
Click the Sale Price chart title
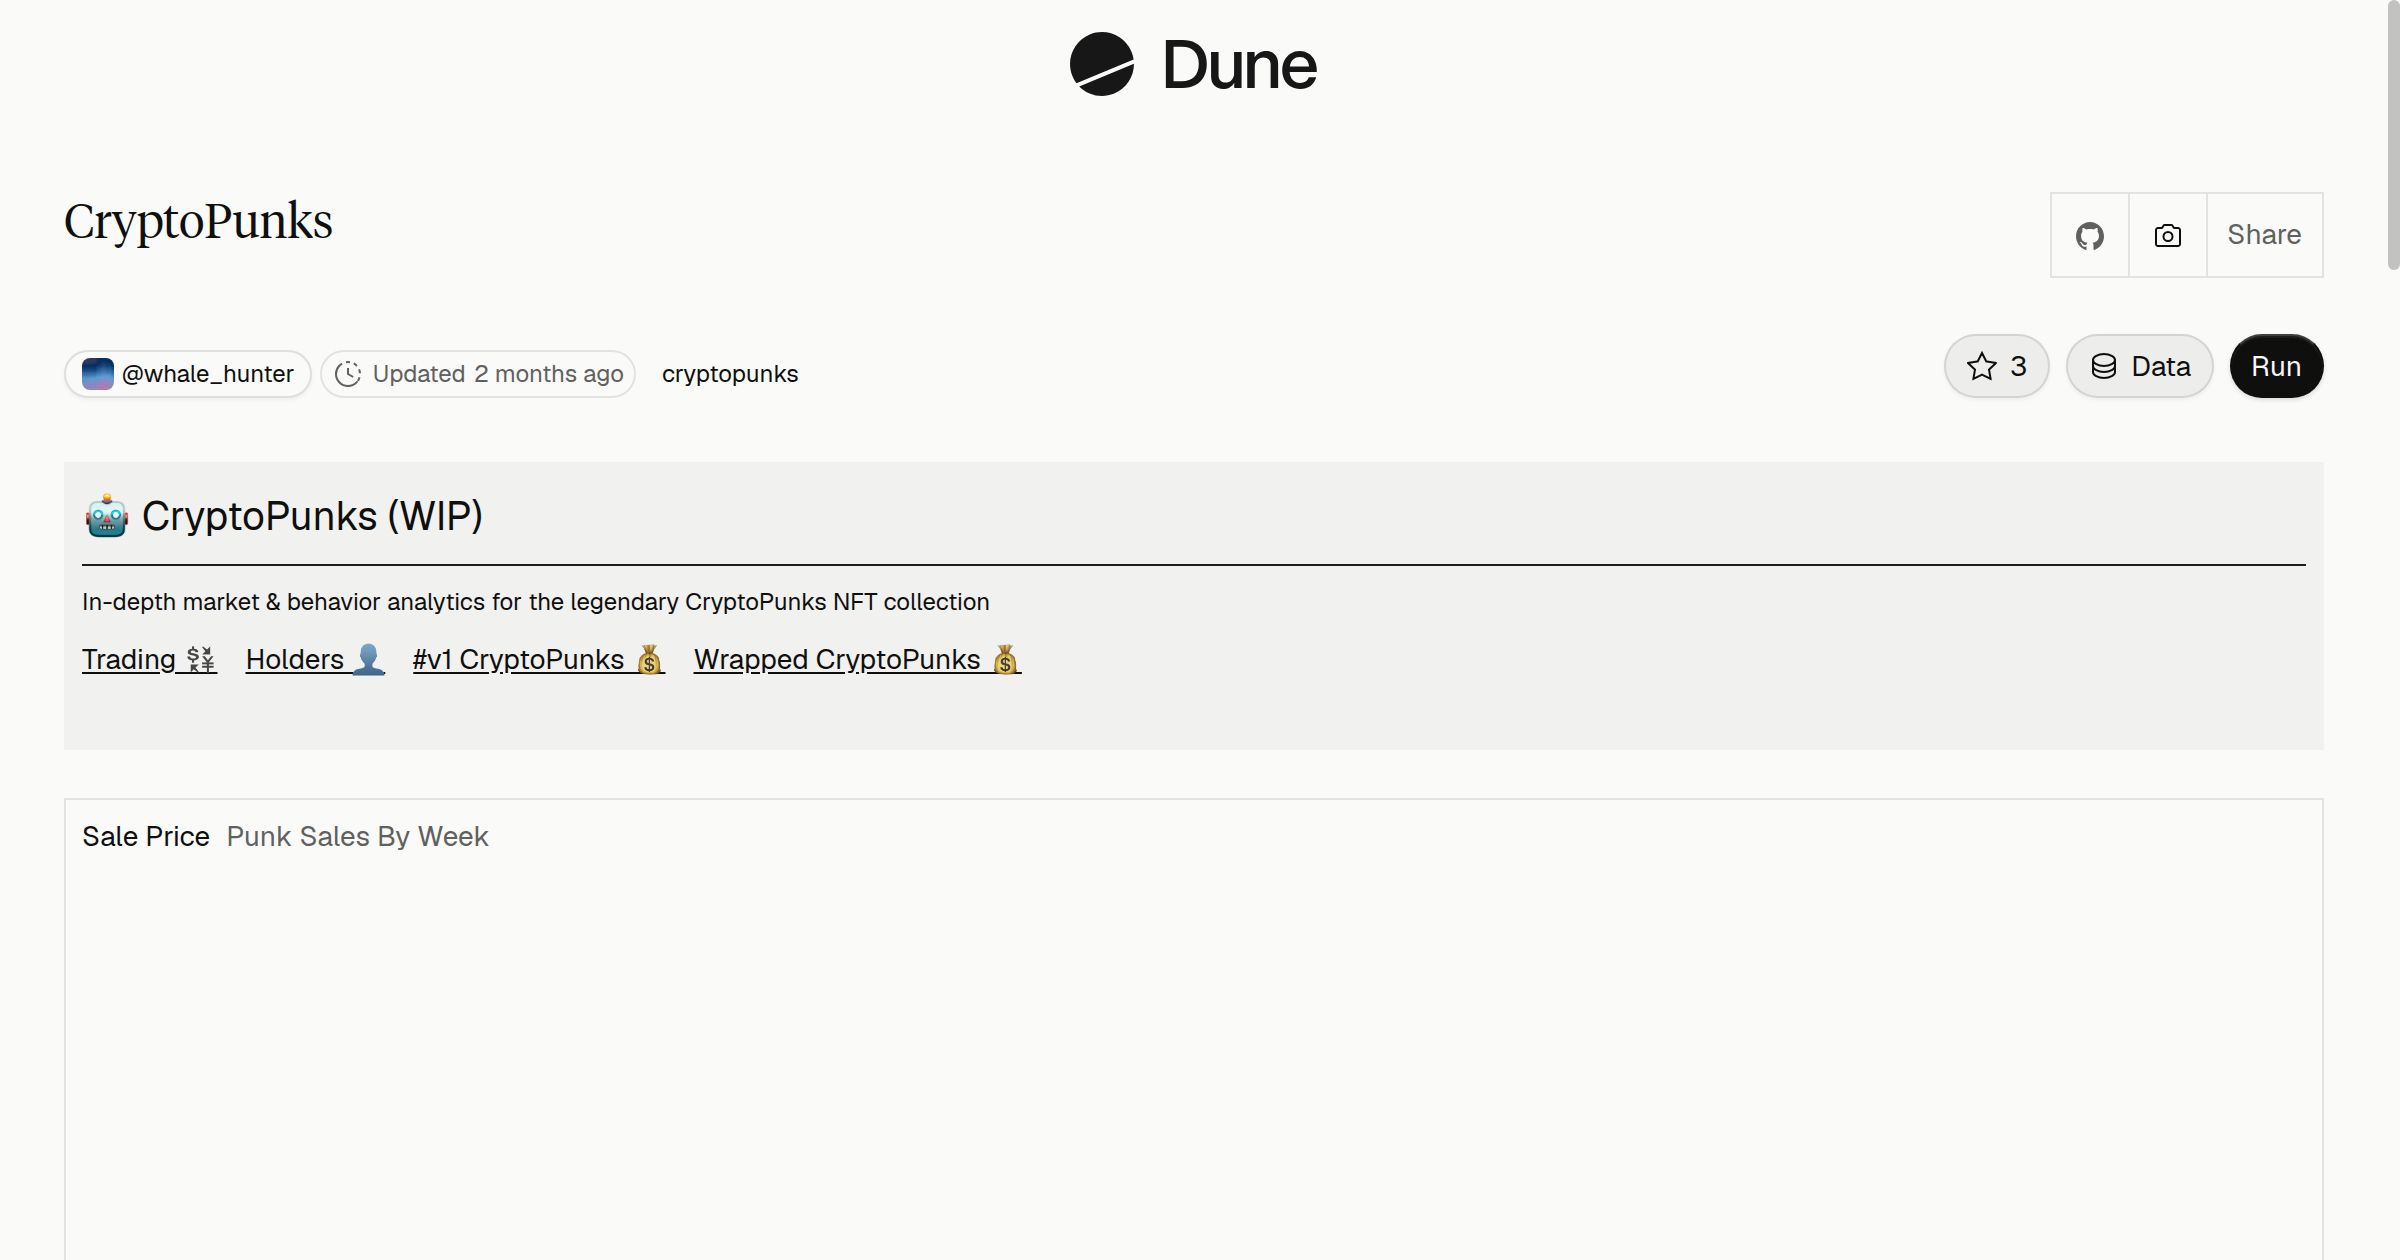146,836
